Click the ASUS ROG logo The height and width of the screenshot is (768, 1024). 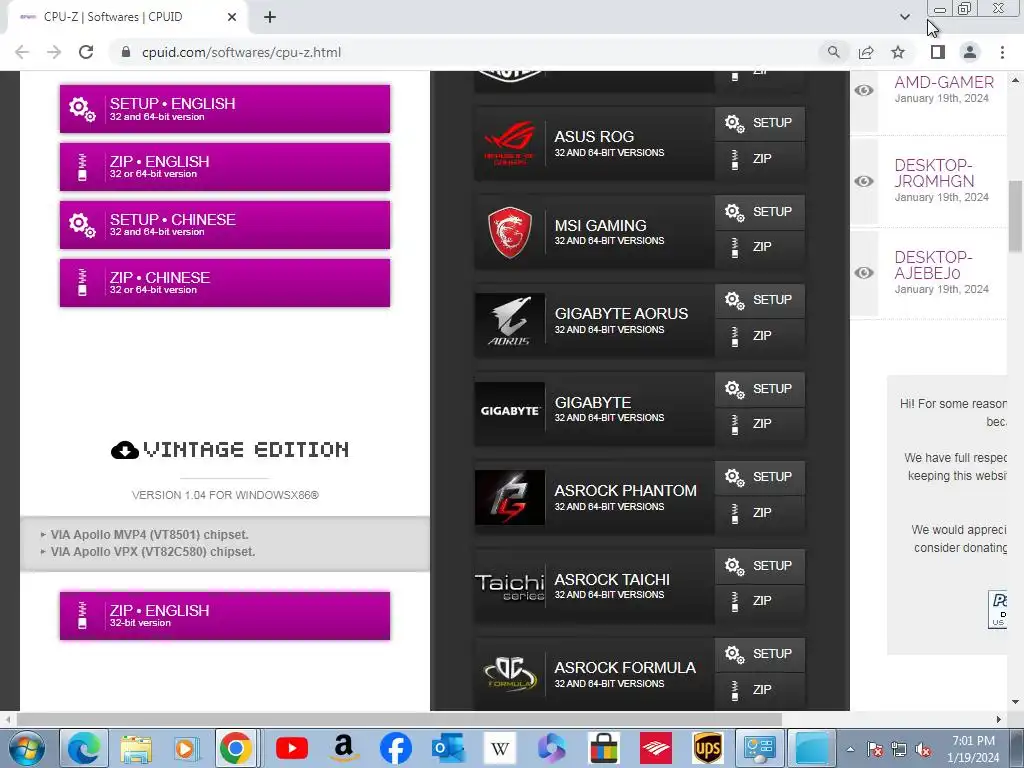[509, 144]
